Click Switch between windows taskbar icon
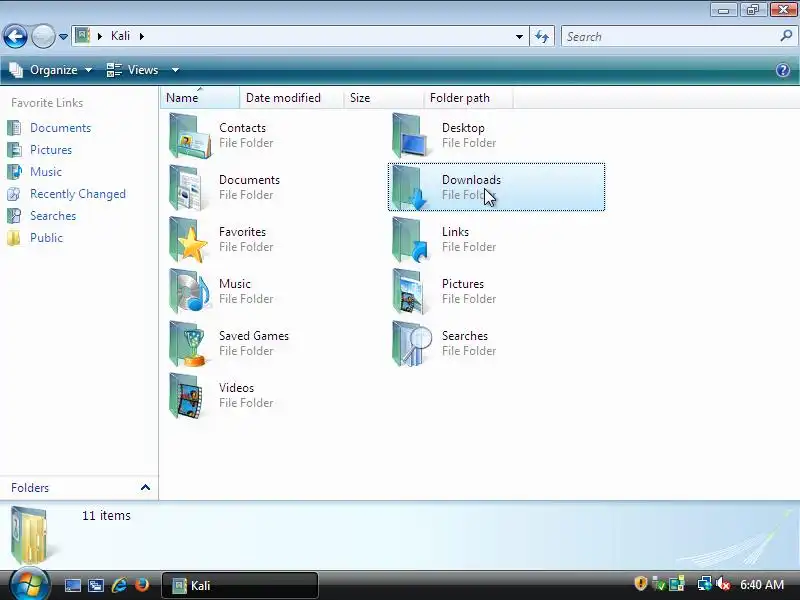This screenshot has height=600, width=800. [x=96, y=585]
